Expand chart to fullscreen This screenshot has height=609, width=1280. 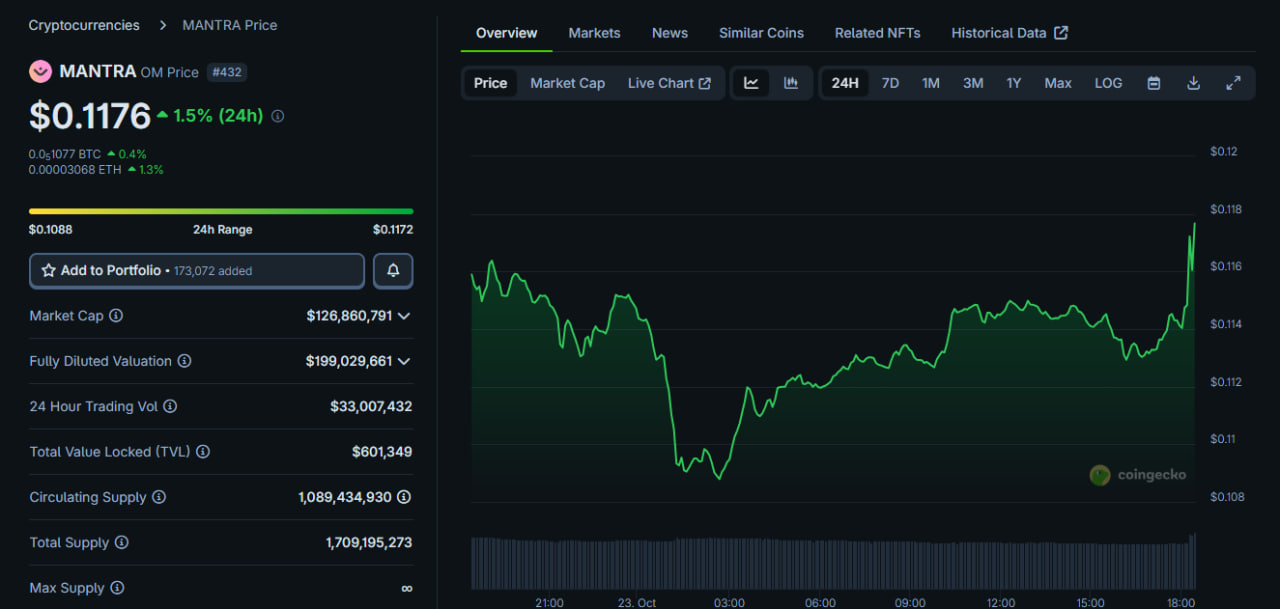[1233, 83]
